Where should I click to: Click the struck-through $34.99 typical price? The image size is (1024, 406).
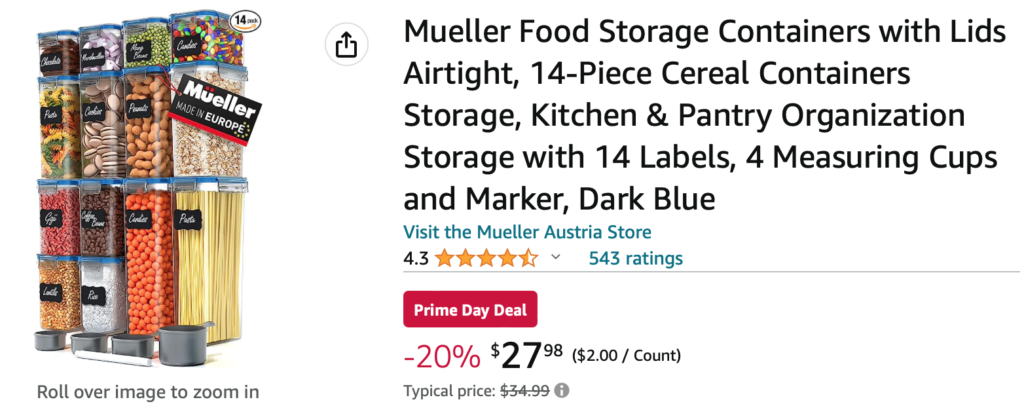(x=524, y=391)
